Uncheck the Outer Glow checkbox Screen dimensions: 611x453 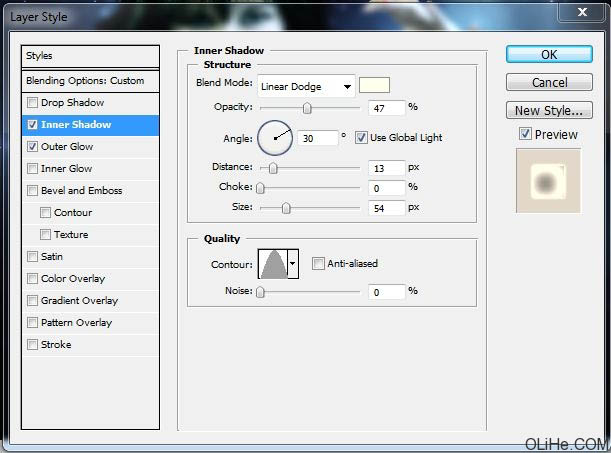tap(34, 147)
